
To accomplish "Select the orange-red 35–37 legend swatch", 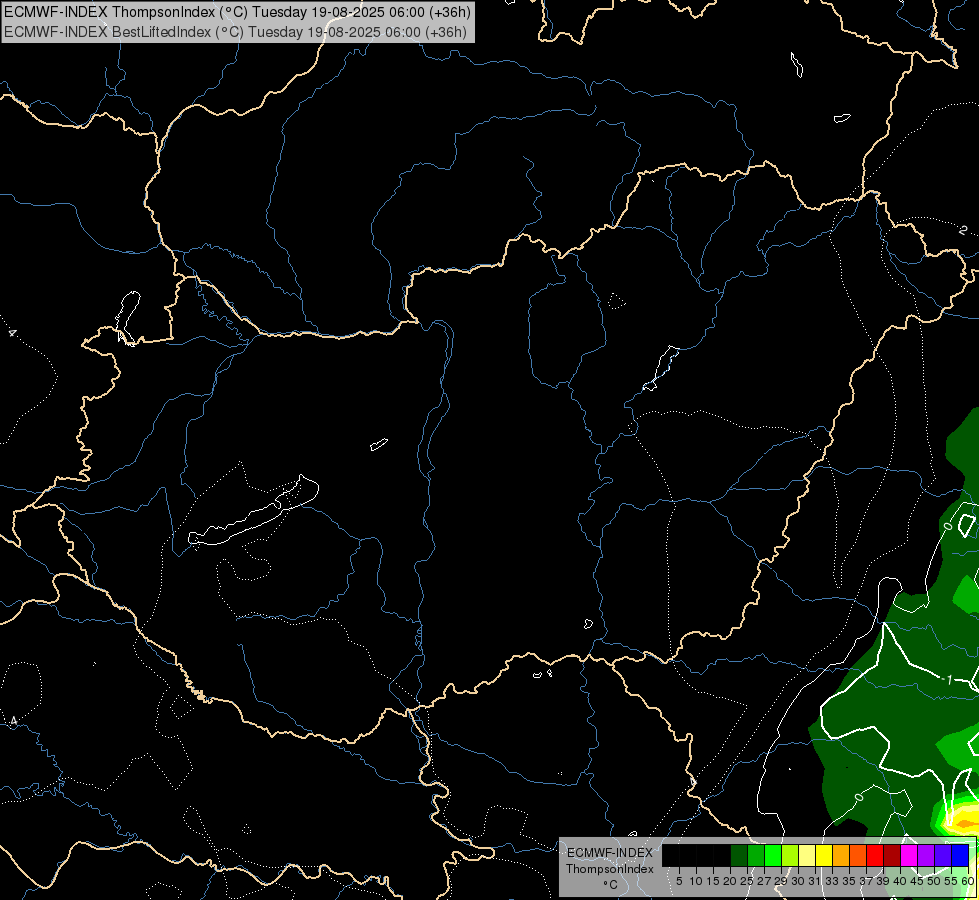I will (x=858, y=855).
